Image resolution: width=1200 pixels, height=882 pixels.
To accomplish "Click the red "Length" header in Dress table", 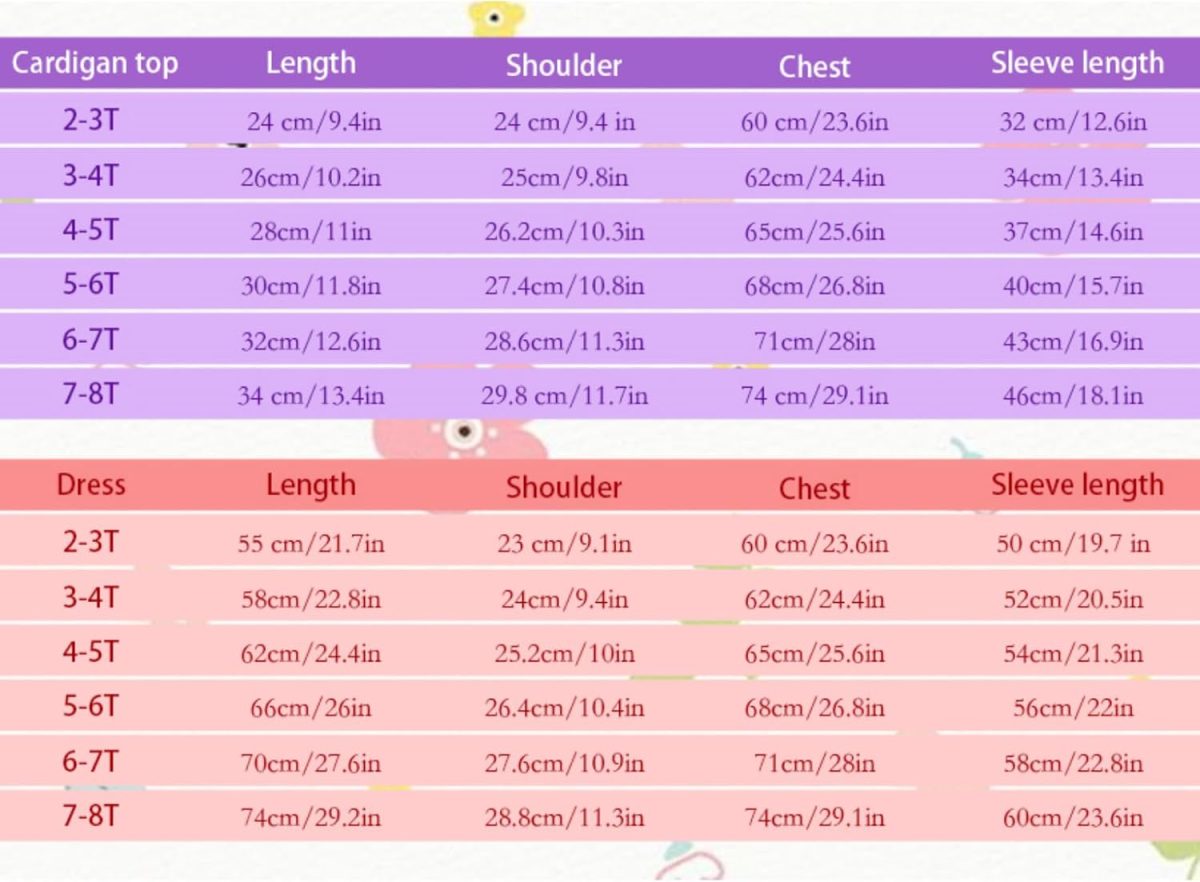I will tap(310, 486).
